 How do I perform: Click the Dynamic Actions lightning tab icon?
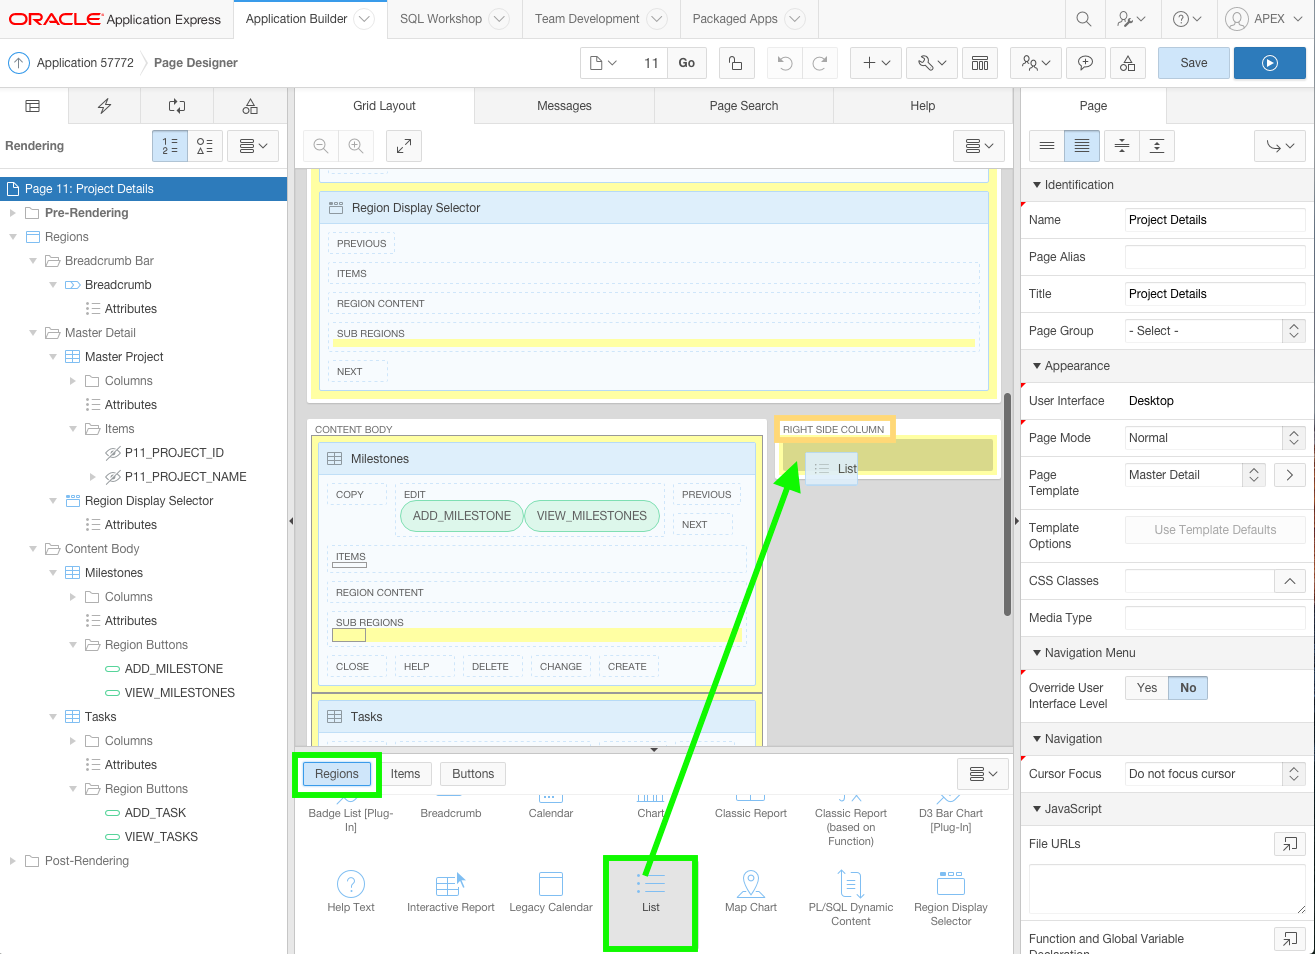click(104, 106)
